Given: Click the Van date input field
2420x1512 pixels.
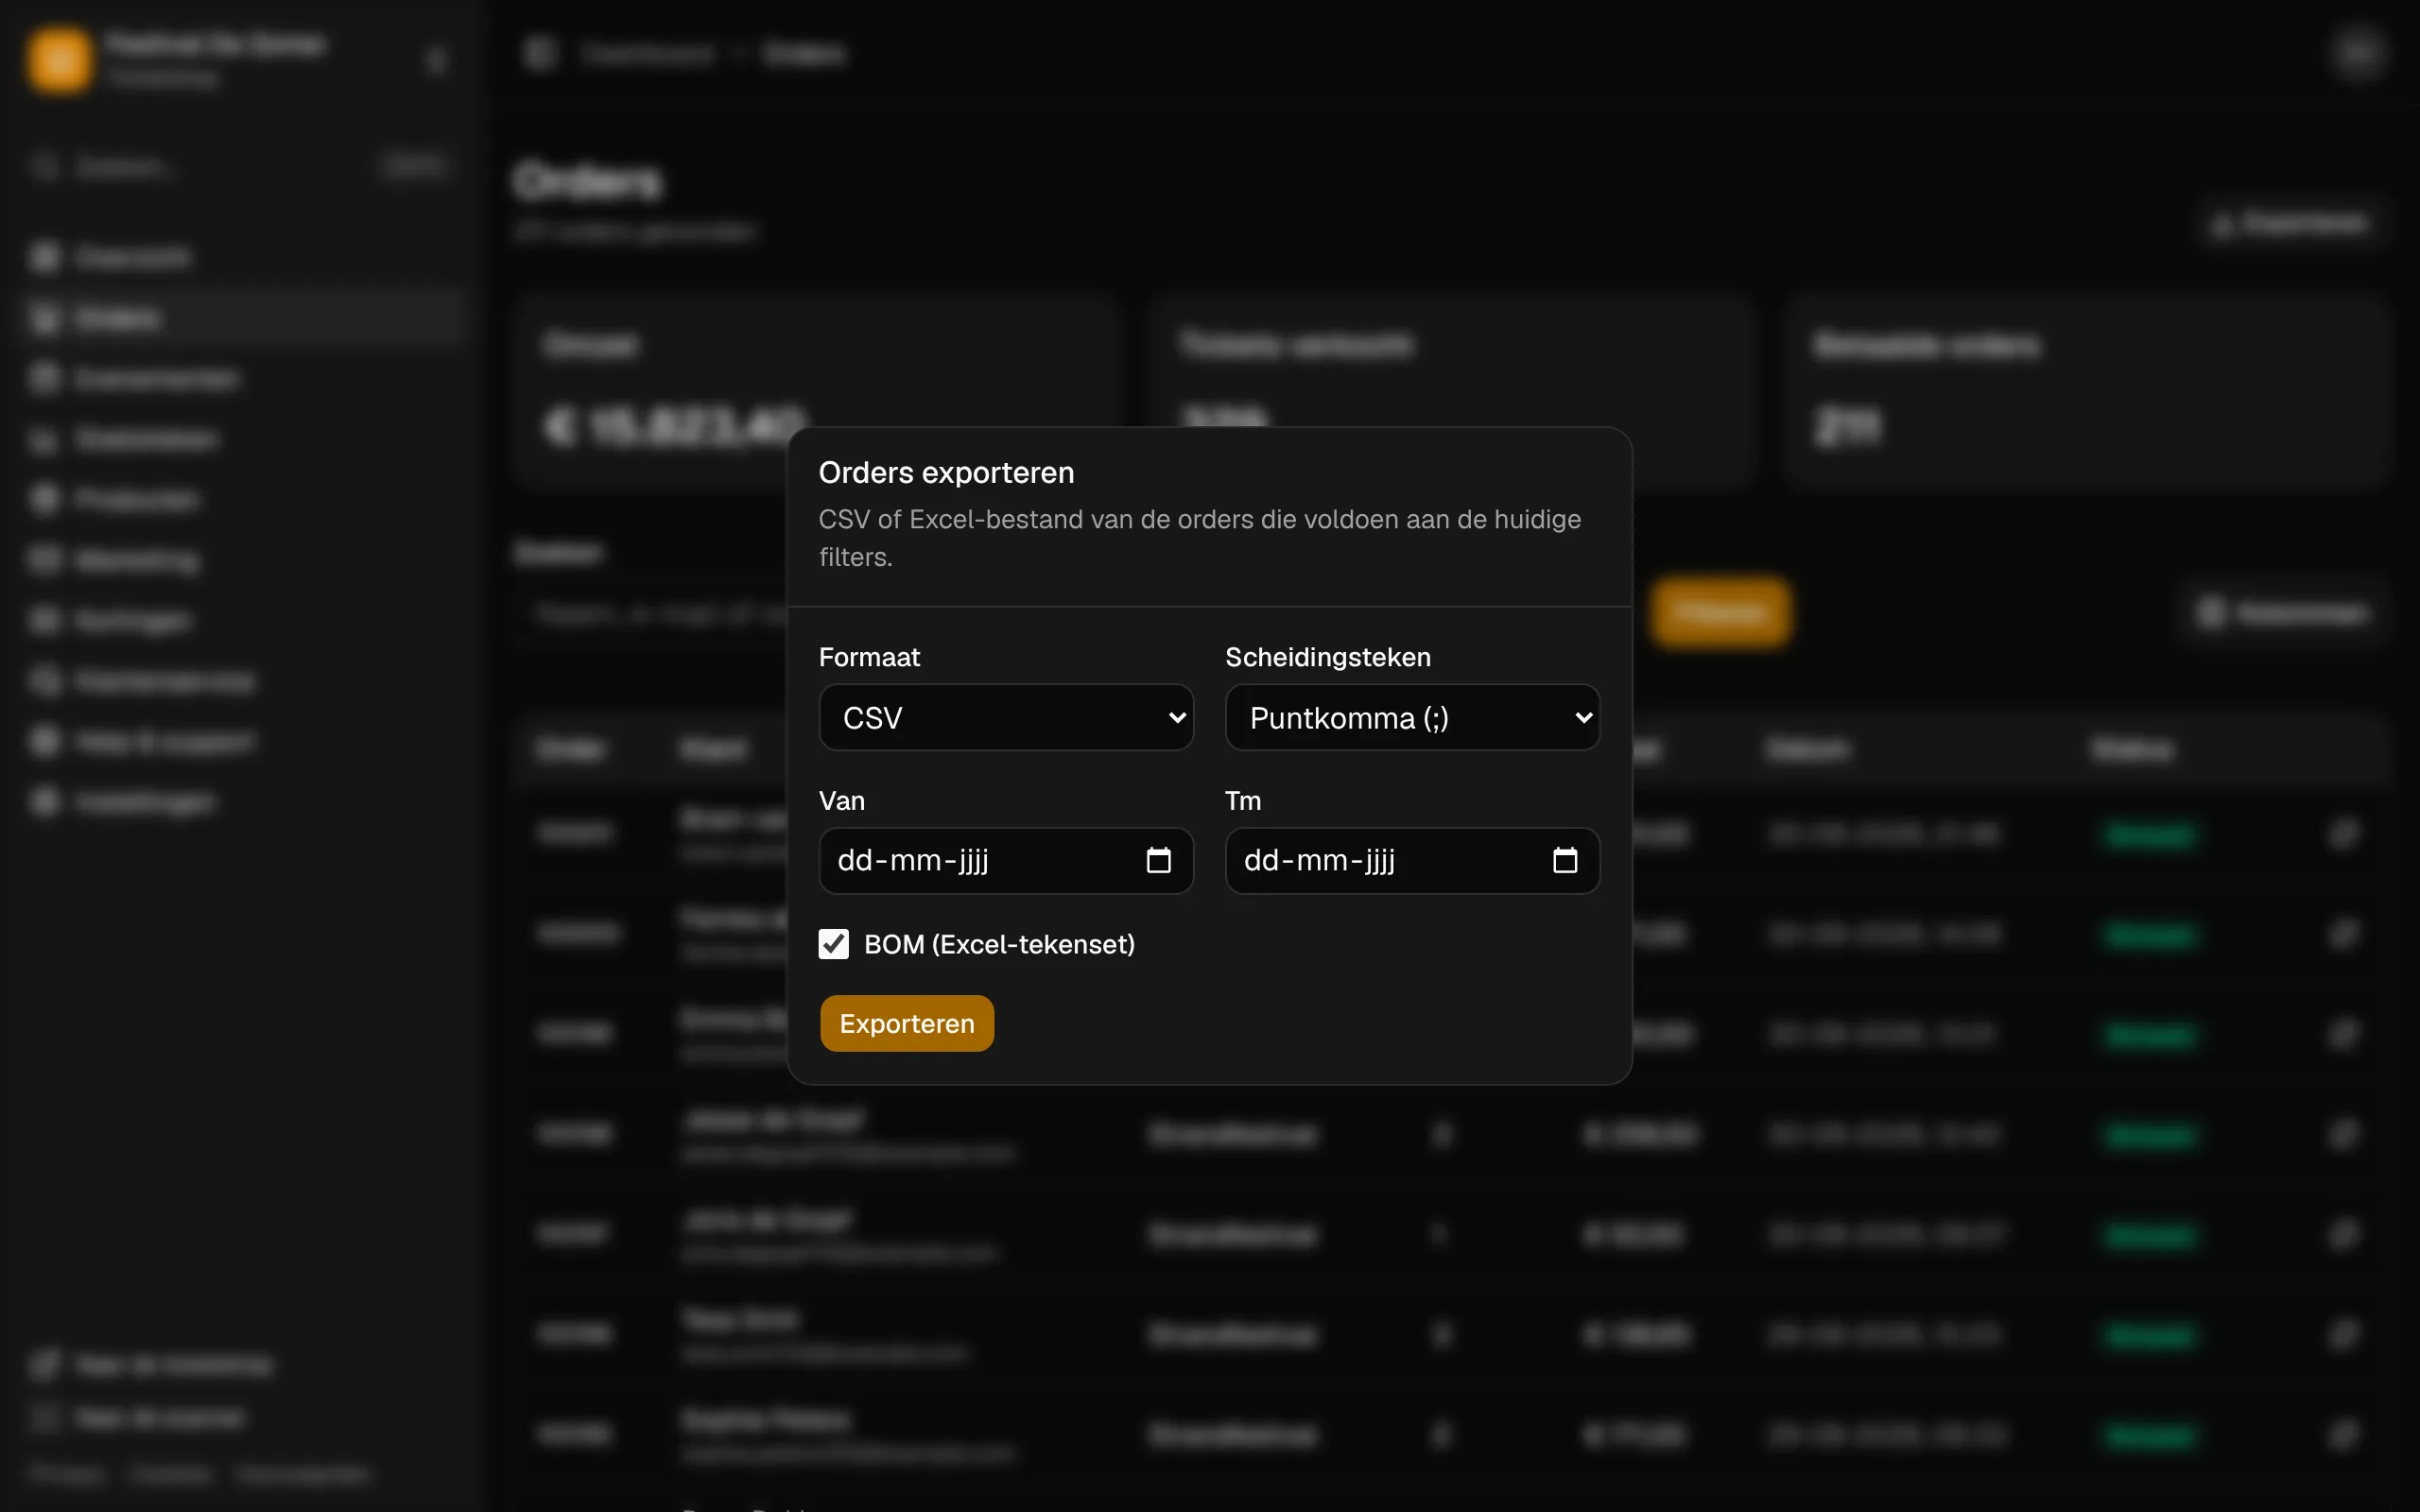Looking at the screenshot, I should pos(1006,860).
